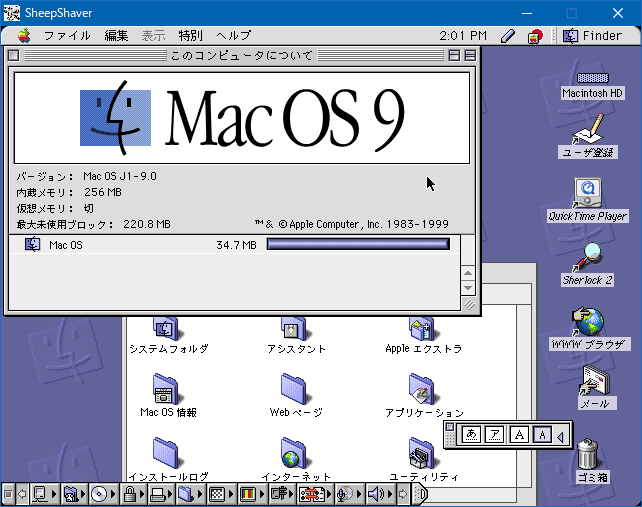Select the Mac OS 情報 folder
This screenshot has width=642, height=507.
(x=168, y=395)
